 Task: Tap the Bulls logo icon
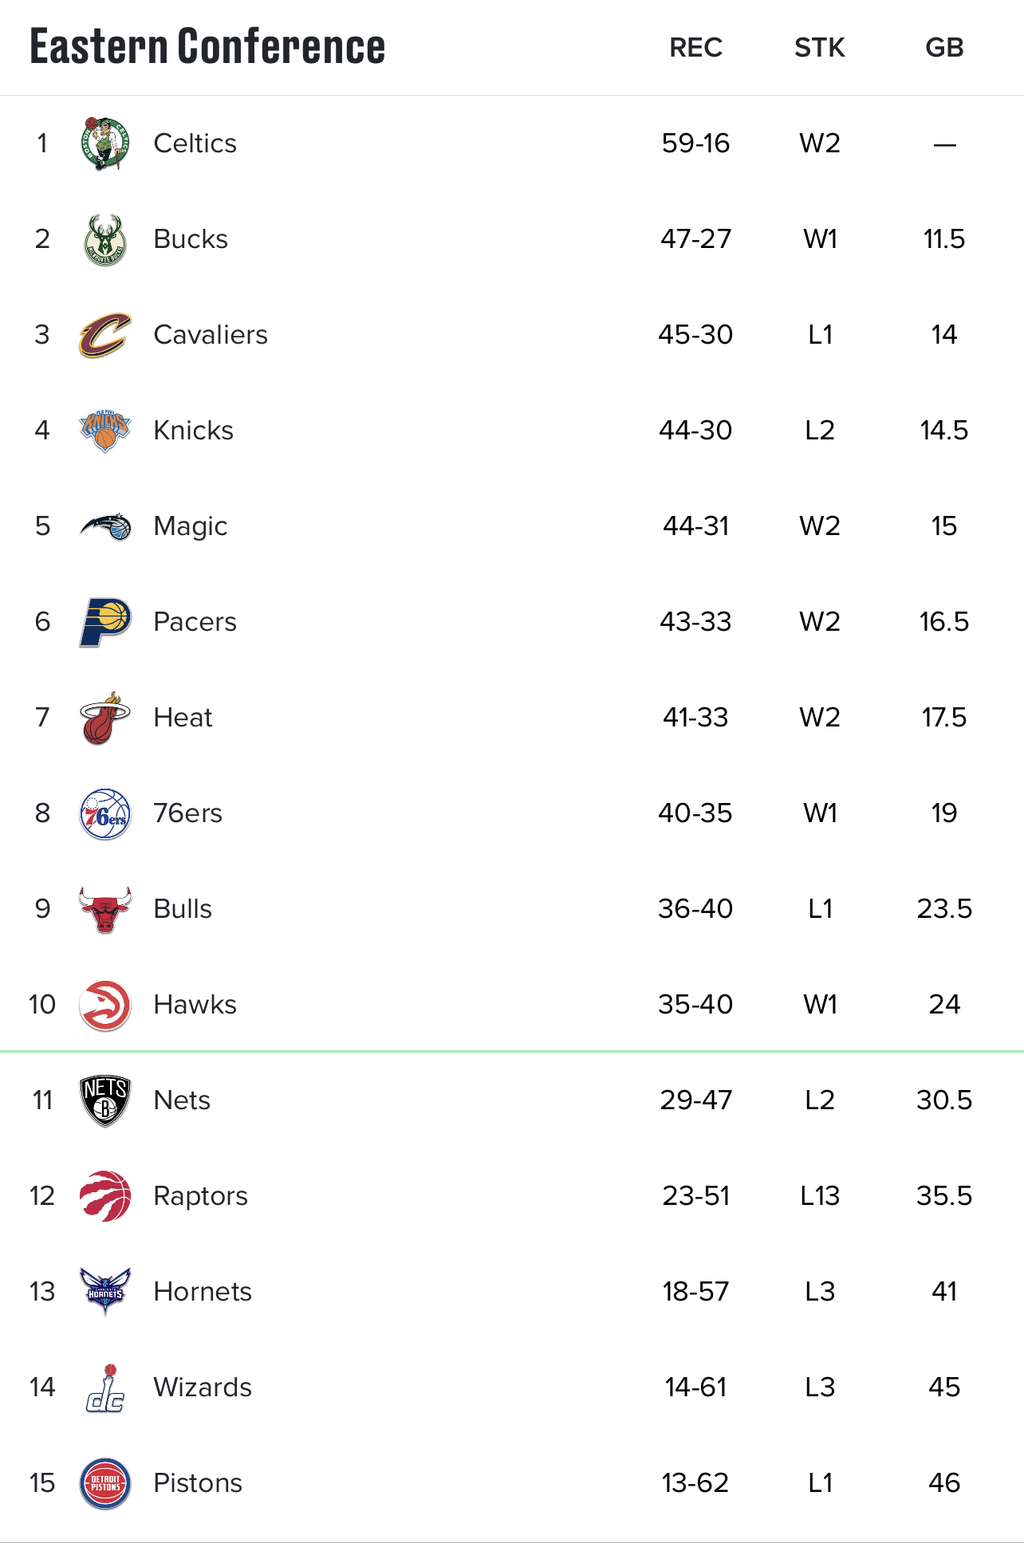click(x=105, y=909)
